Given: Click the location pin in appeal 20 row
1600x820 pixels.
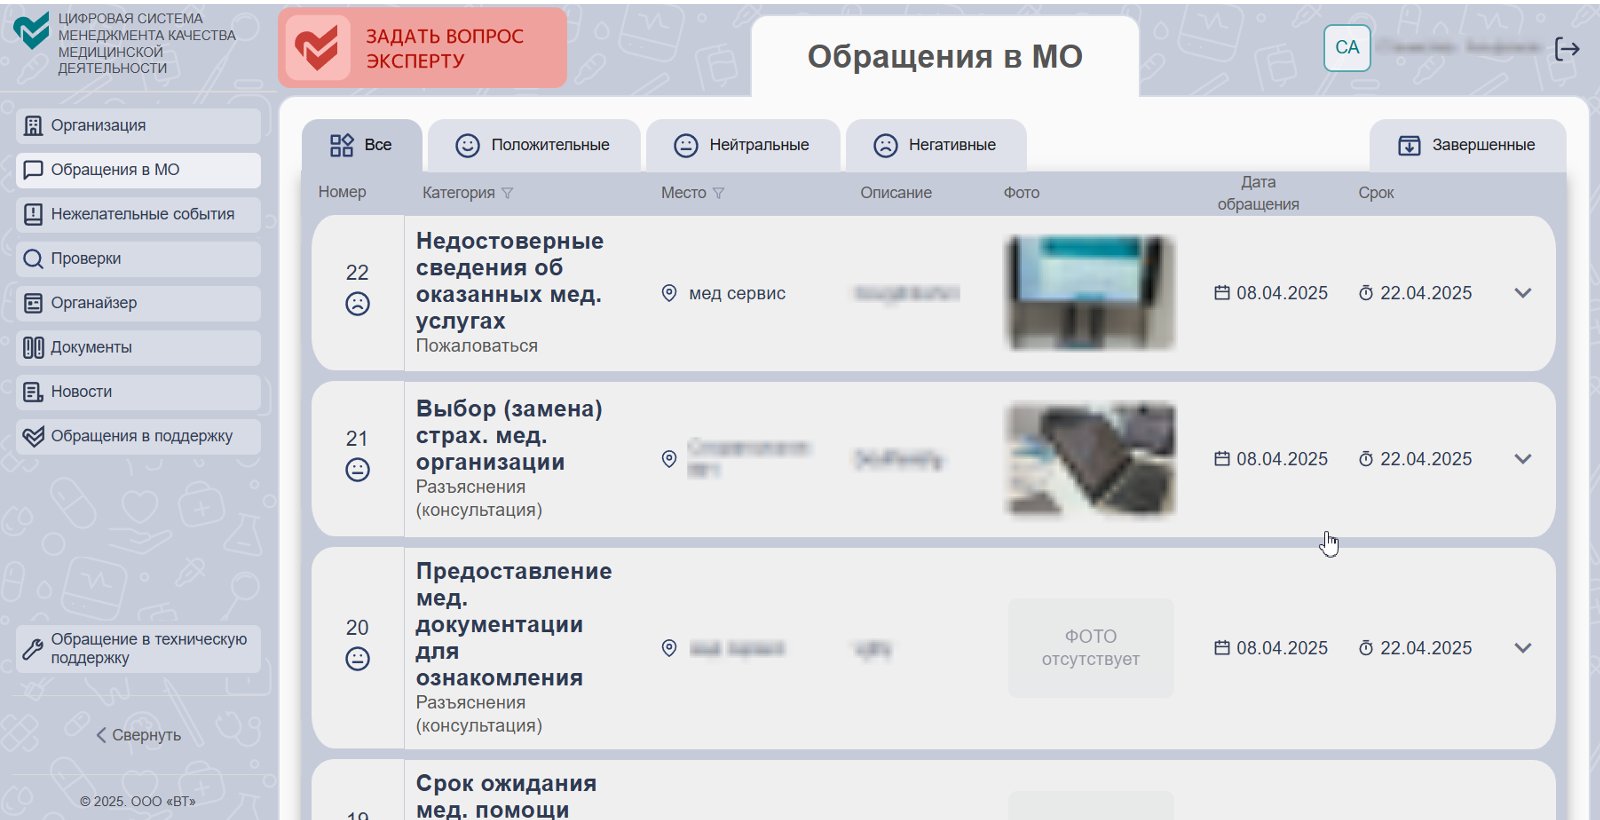Looking at the screenshot, I should 669,648.
